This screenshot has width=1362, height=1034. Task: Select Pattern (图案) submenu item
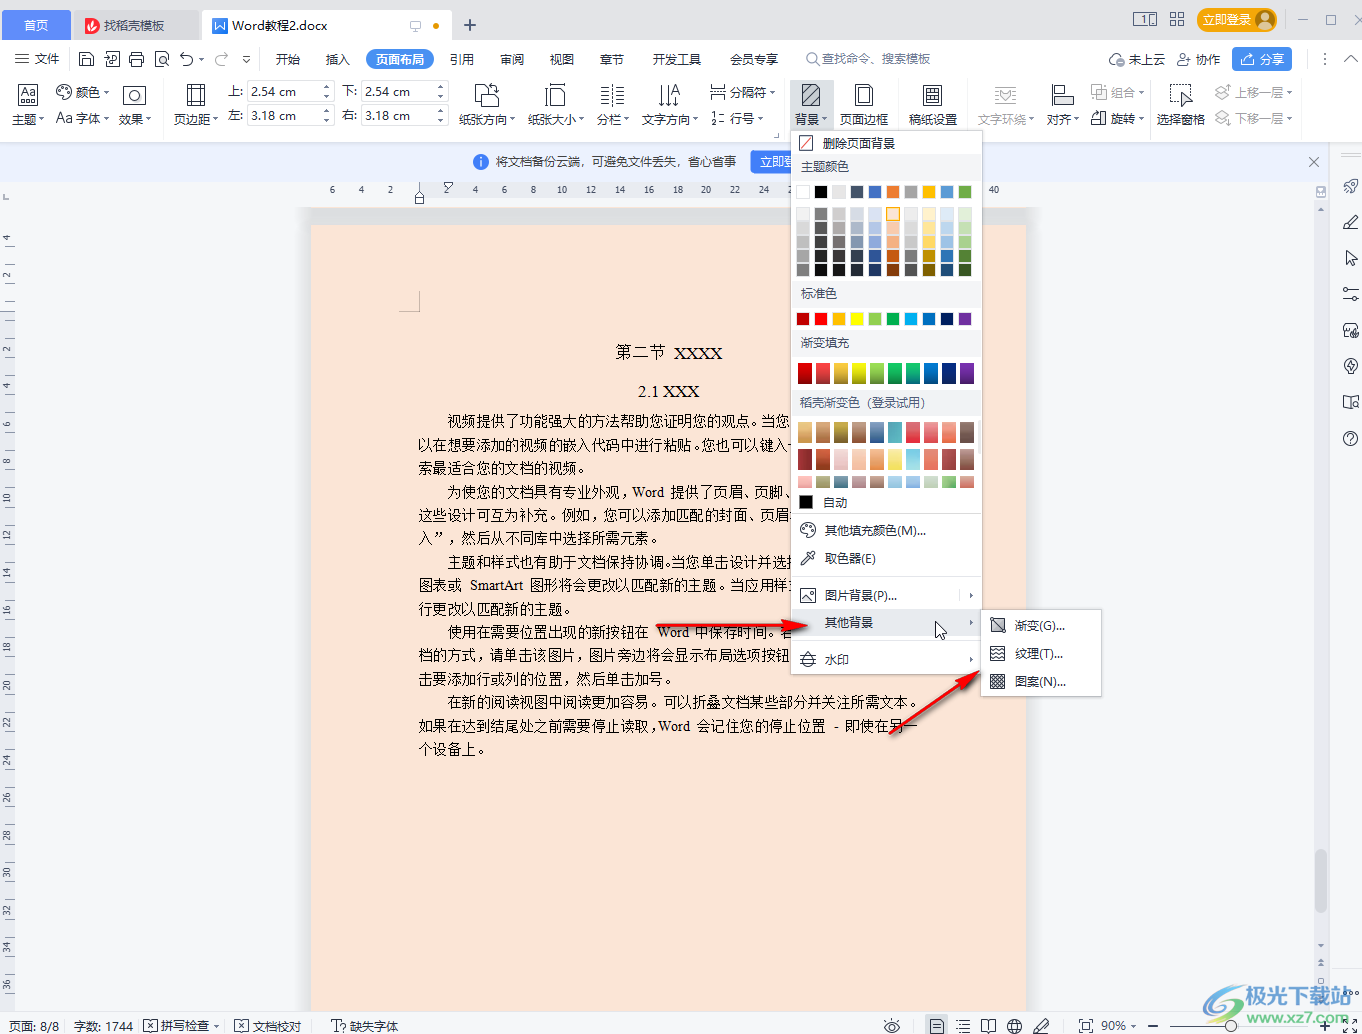click(x=1041, y=681)
